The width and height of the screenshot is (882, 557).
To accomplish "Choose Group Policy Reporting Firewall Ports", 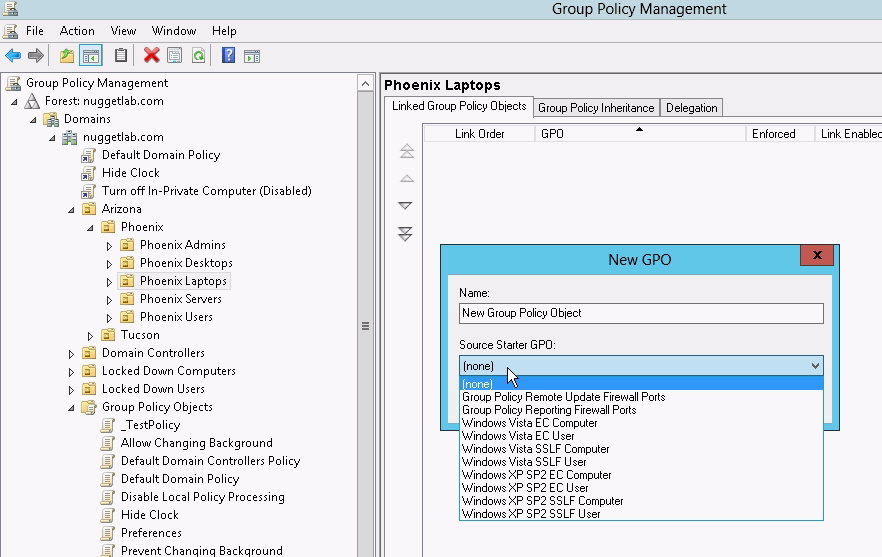I will (641, 410).
